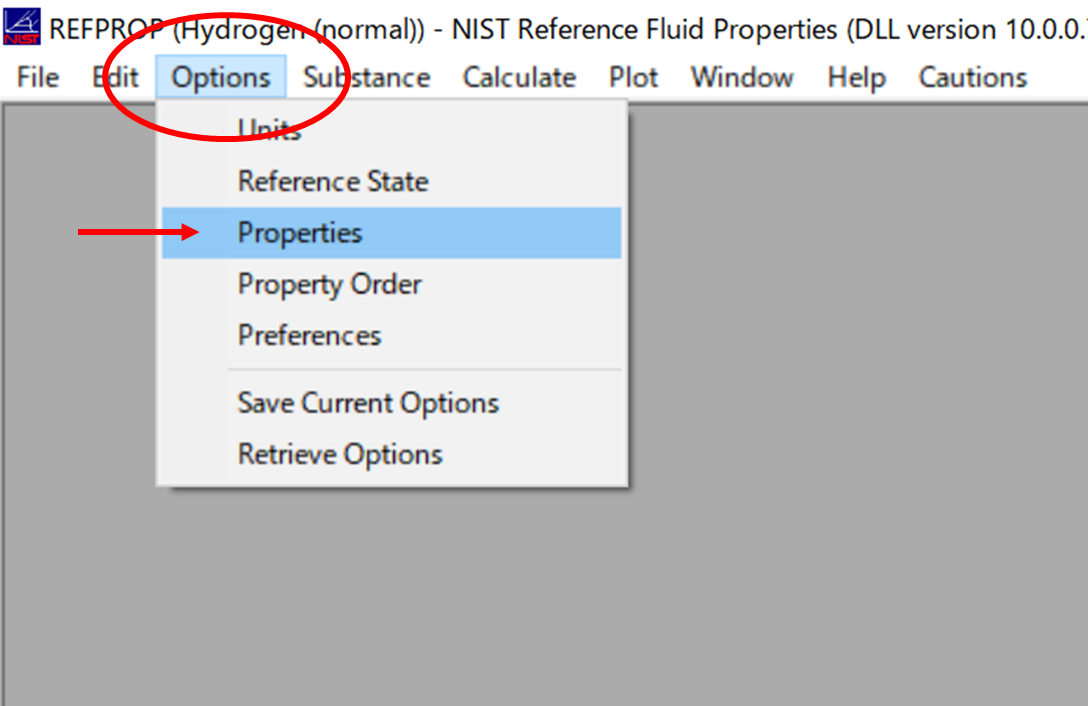
Task: Click the NIST REFPROP application icon
Action: (x=23, y=27)
